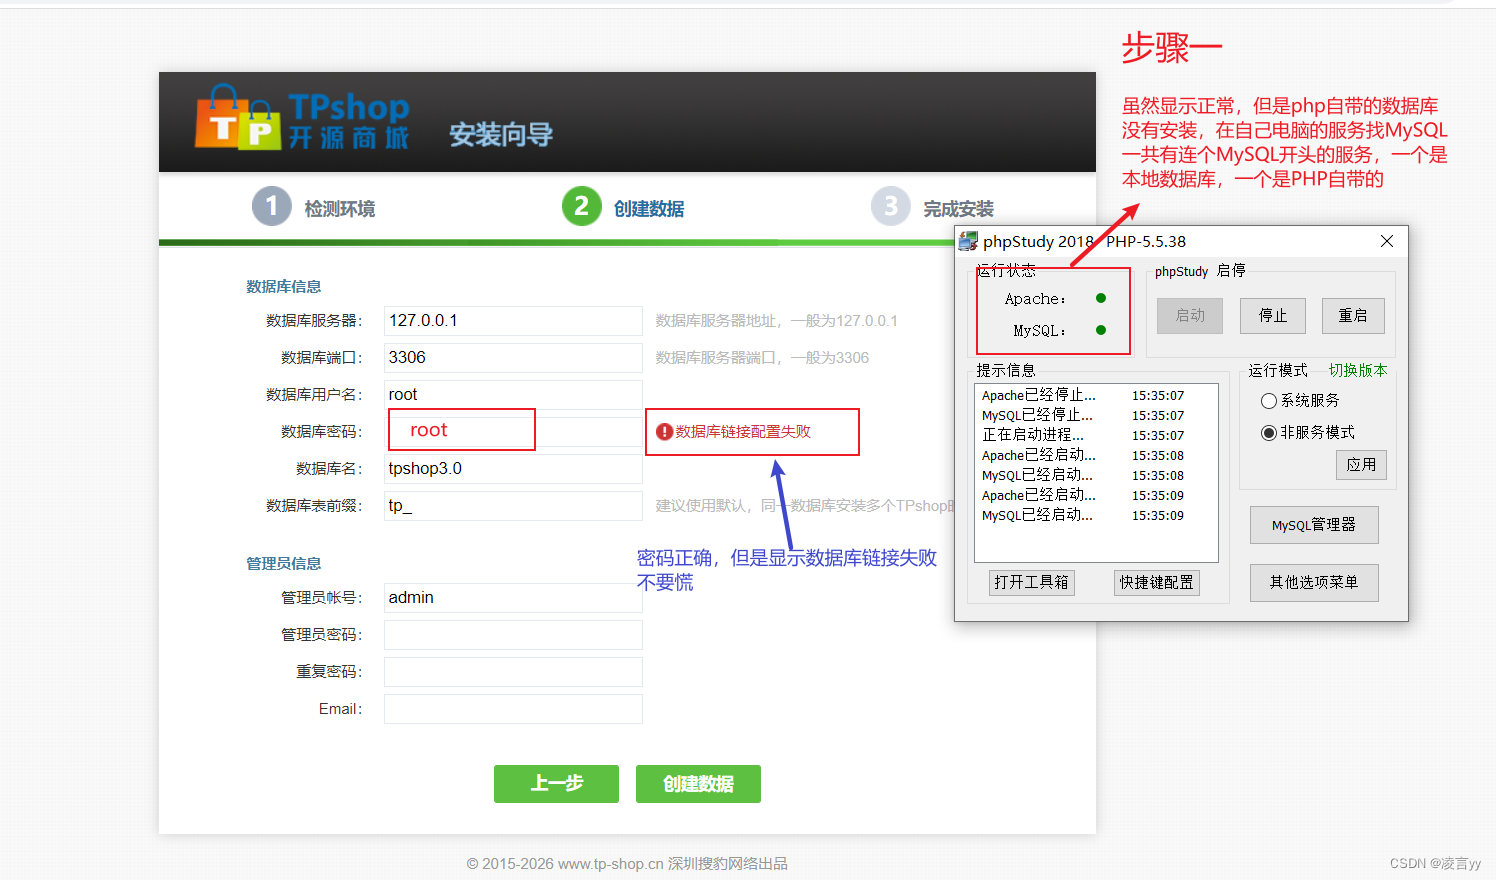Image resolution: width=1496 pixels, height=880 pixels.
Task: Click the 安装向导 header title
Action: [x=501, y=135]
